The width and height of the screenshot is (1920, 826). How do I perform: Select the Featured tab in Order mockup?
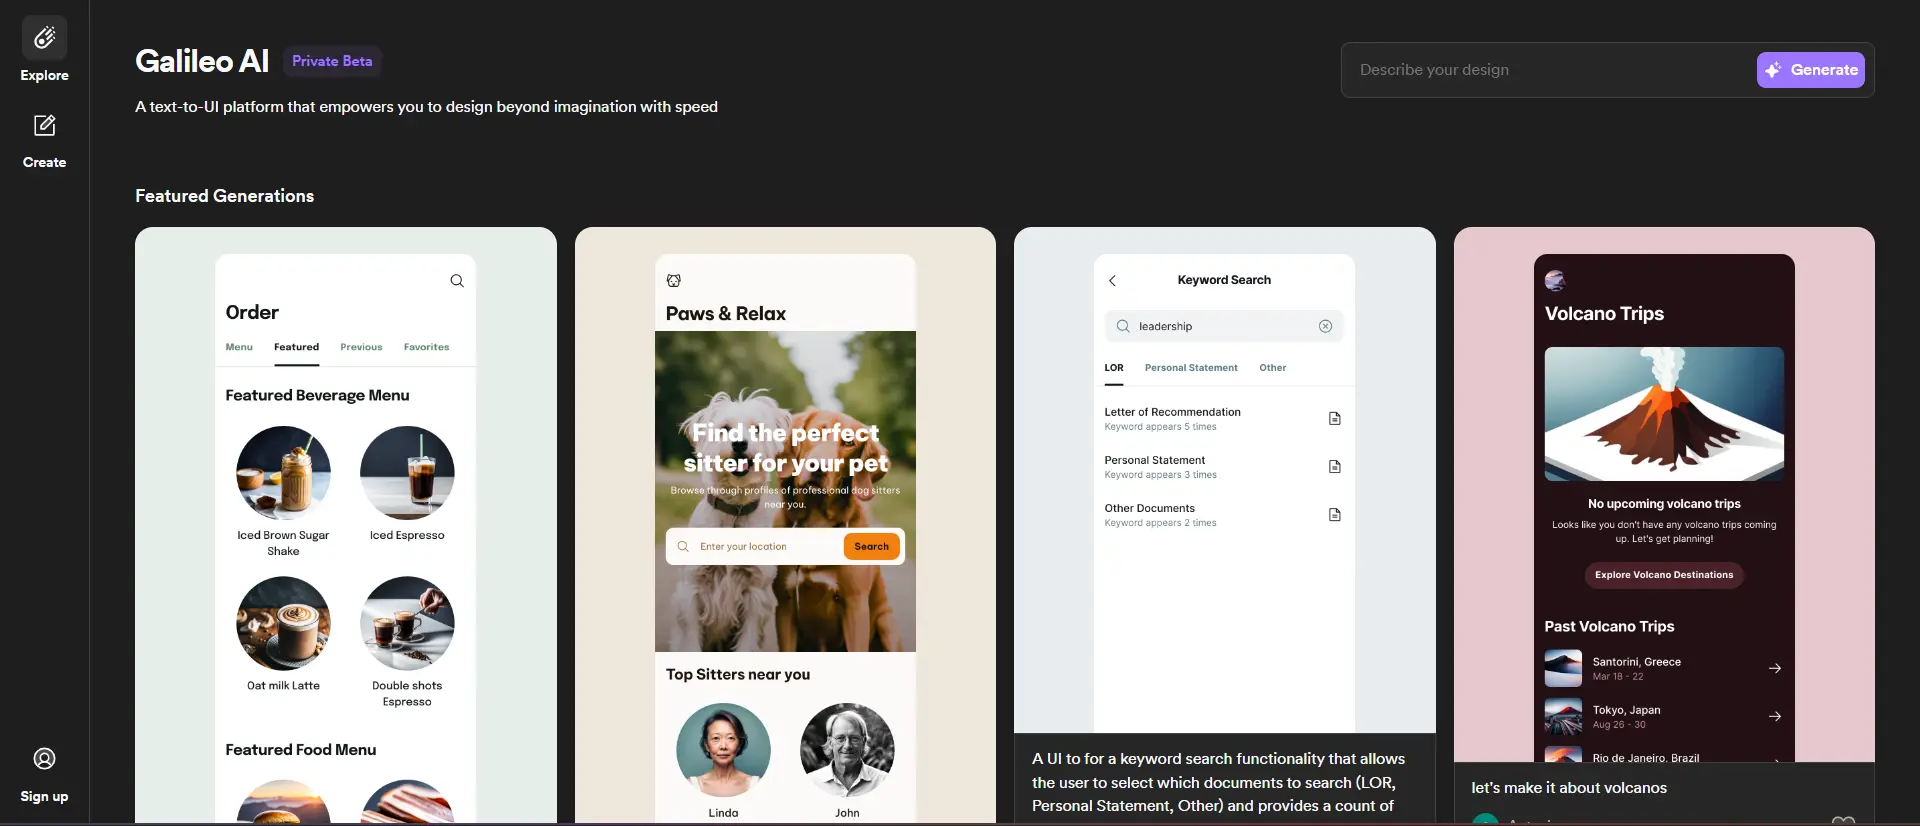297,347
